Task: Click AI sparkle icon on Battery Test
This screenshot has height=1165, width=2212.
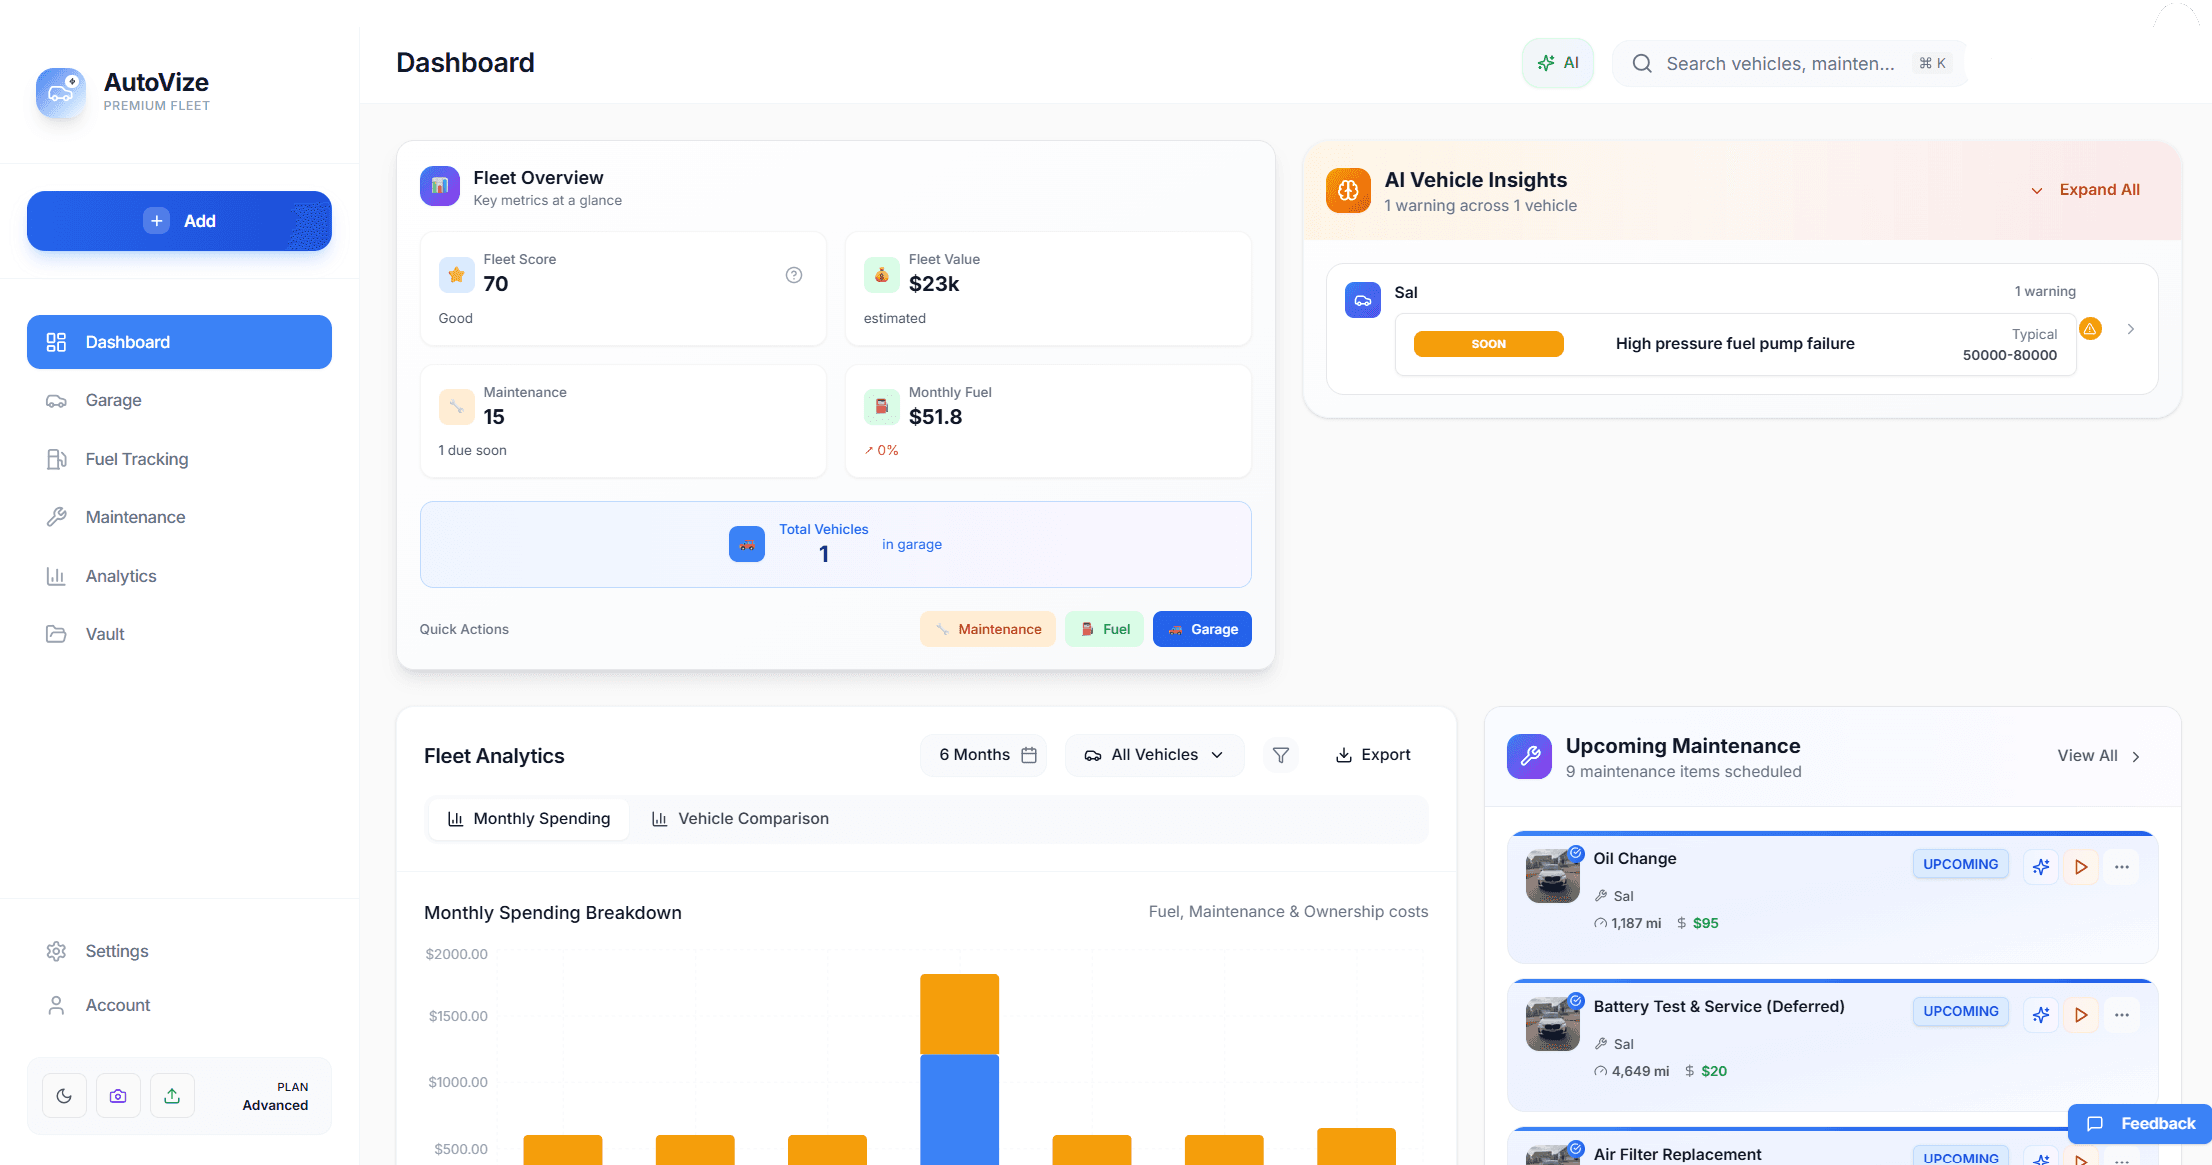Action: [2041, 1015]
